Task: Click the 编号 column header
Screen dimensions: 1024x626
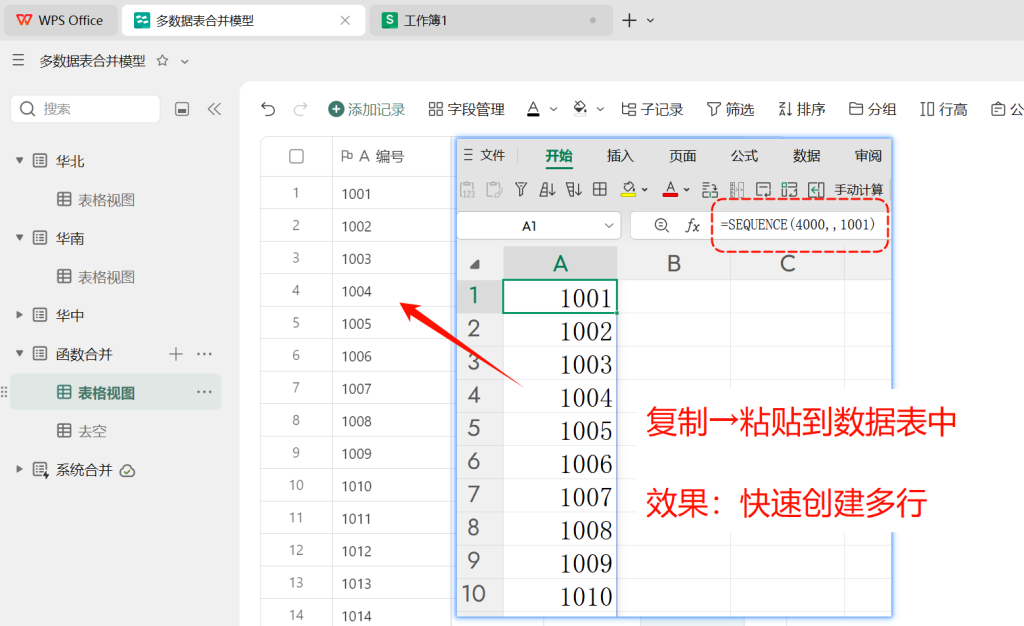Action: click(x=392, y=156)
